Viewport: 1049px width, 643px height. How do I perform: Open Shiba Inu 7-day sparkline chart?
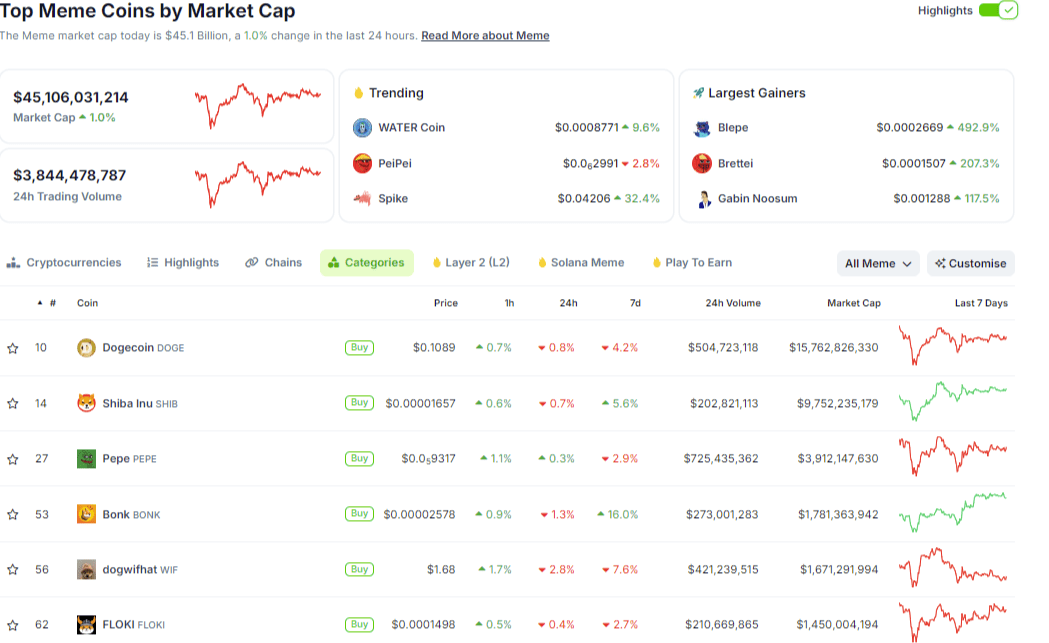[x=953, y=400]
